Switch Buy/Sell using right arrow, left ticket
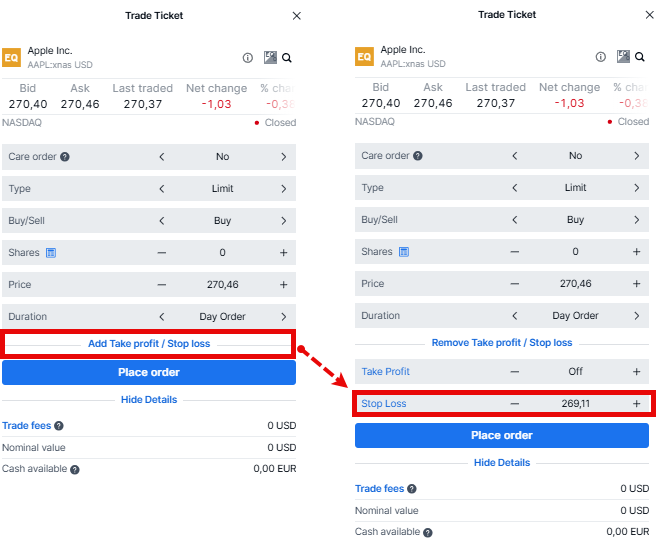 pos(283,221)
